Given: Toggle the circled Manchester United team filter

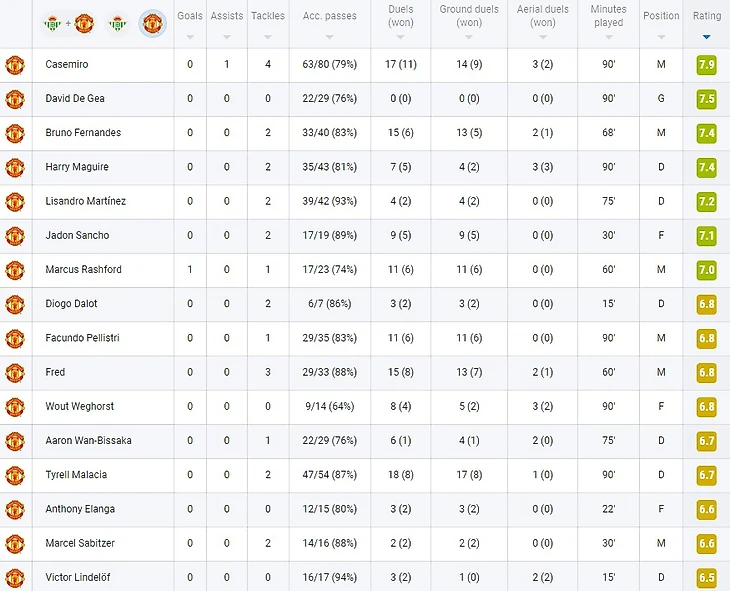Looking at the screenshot, I should pos(153,23).
